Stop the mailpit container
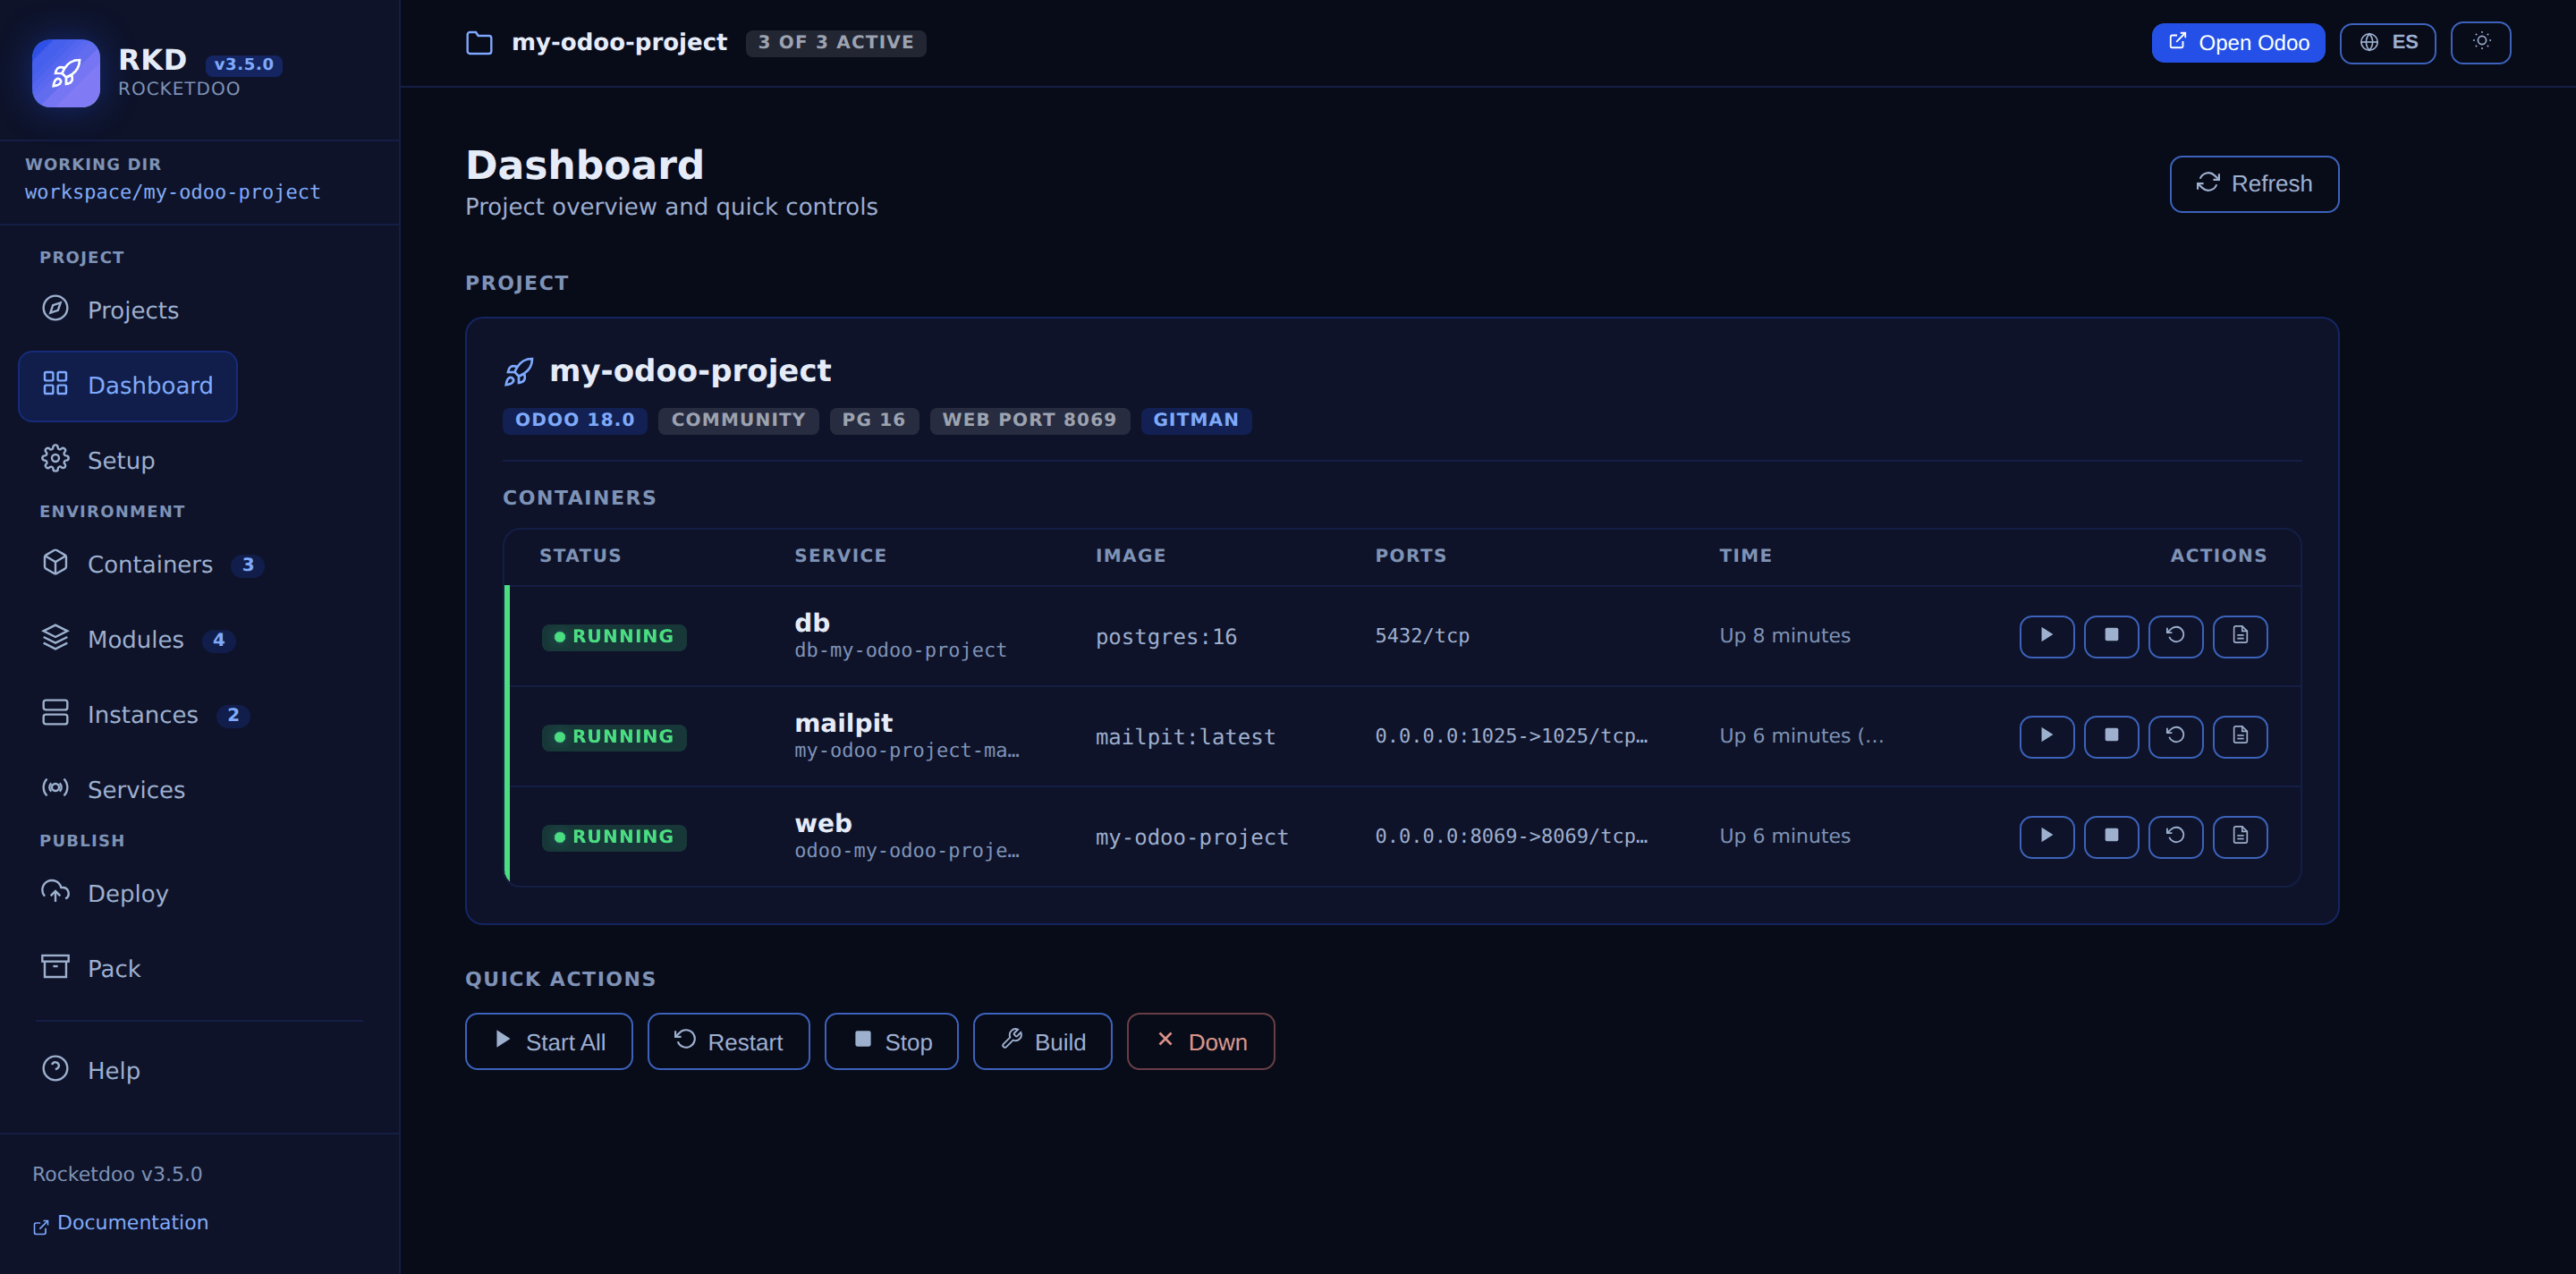 2111,736
